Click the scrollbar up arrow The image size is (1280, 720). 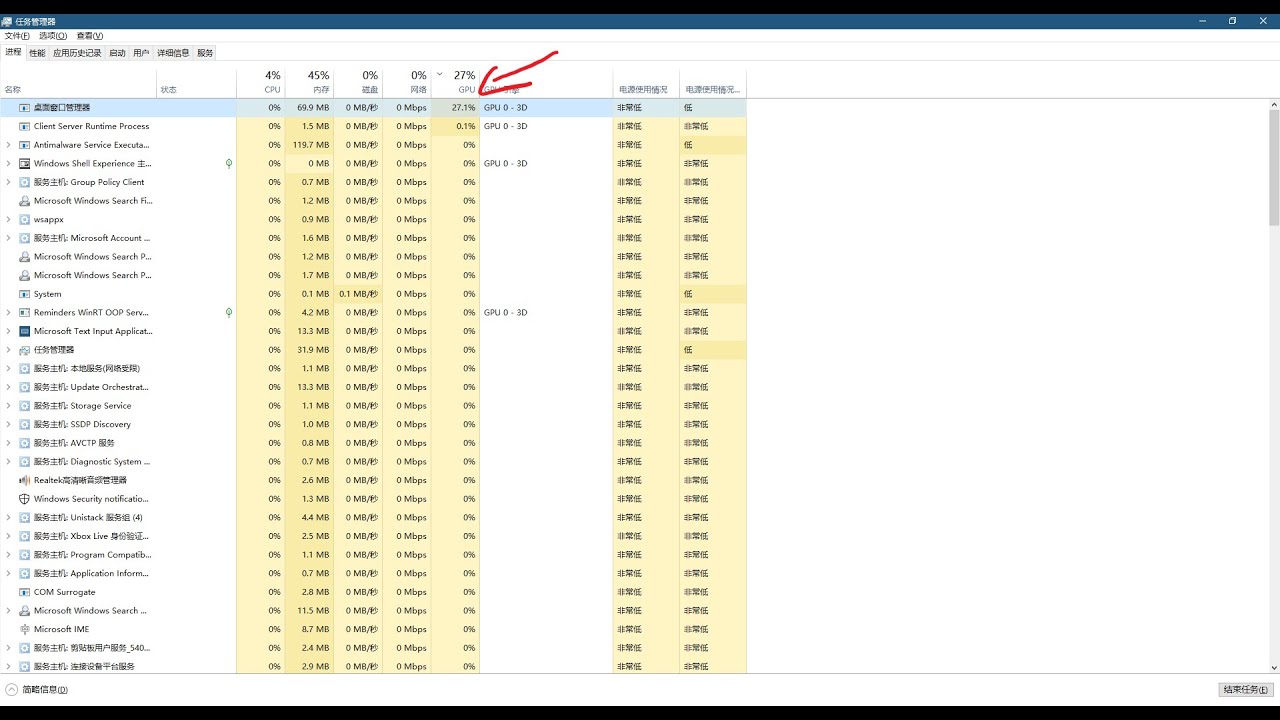click(x=1274, y=103)
